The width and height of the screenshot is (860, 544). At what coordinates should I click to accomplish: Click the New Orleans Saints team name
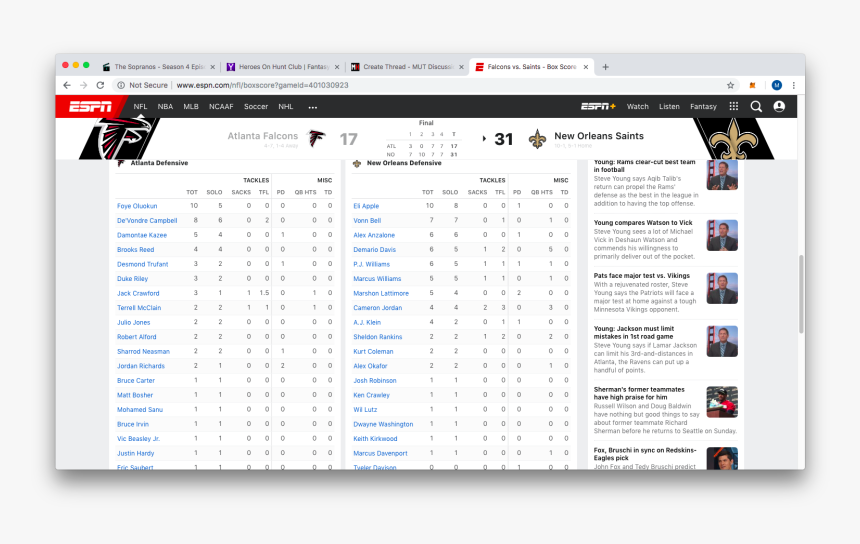599,136
